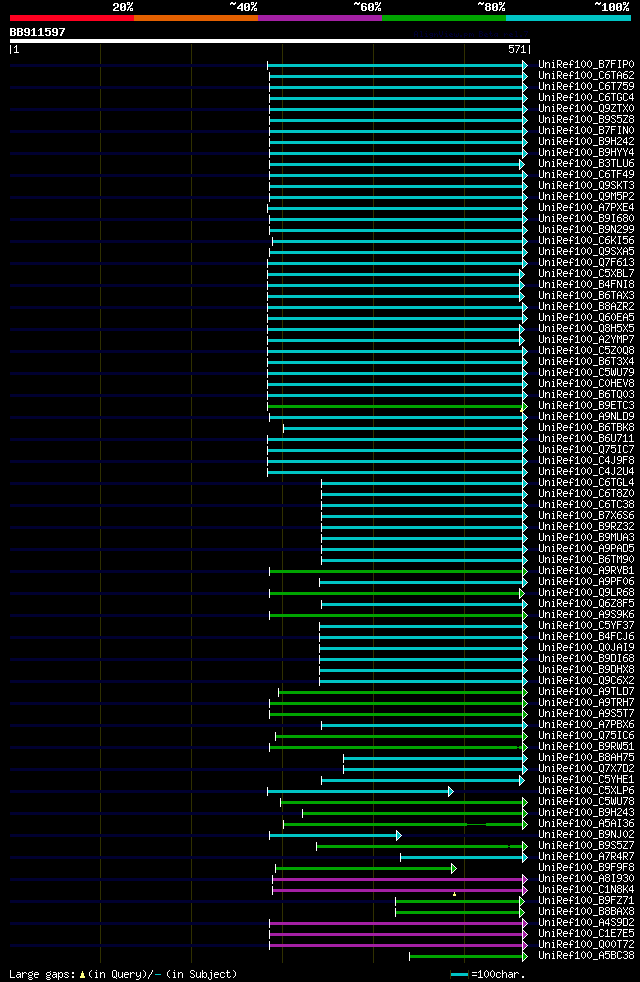This screenshot has width=640, height=982.
Task: Click the UniRef100_A7PXE4 label
Action: 586,207
